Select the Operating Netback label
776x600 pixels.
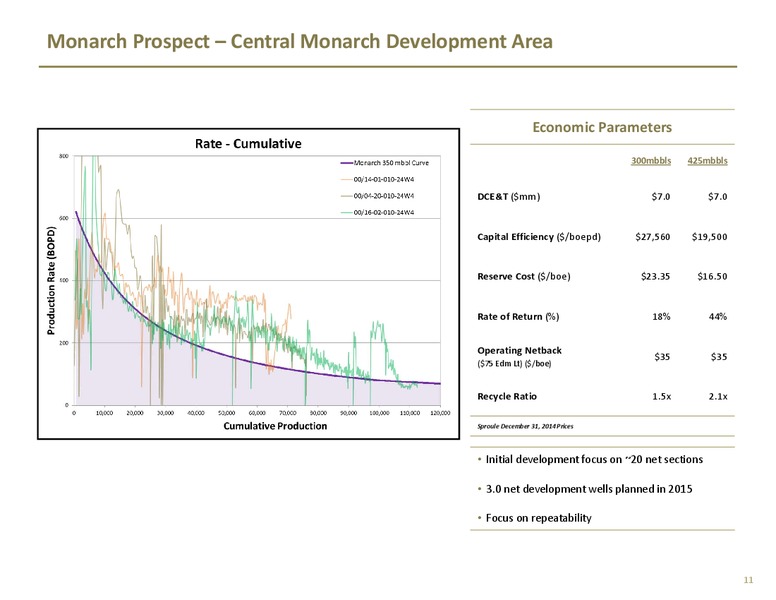(x=519, y=350)
